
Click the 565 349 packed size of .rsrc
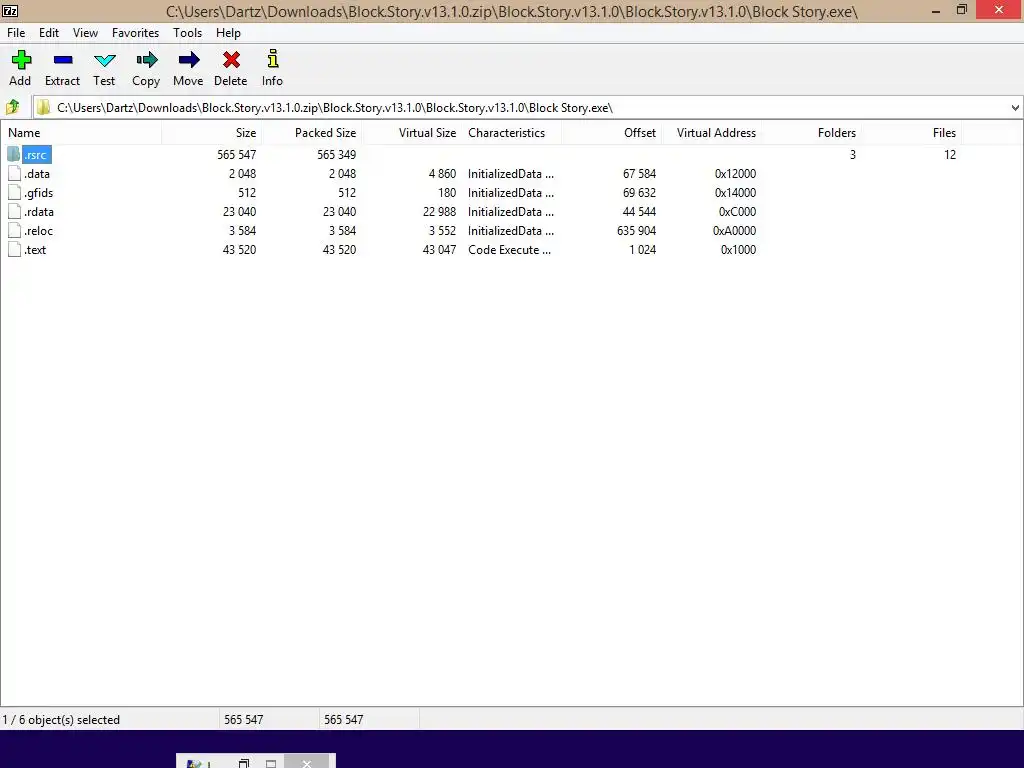336,155
